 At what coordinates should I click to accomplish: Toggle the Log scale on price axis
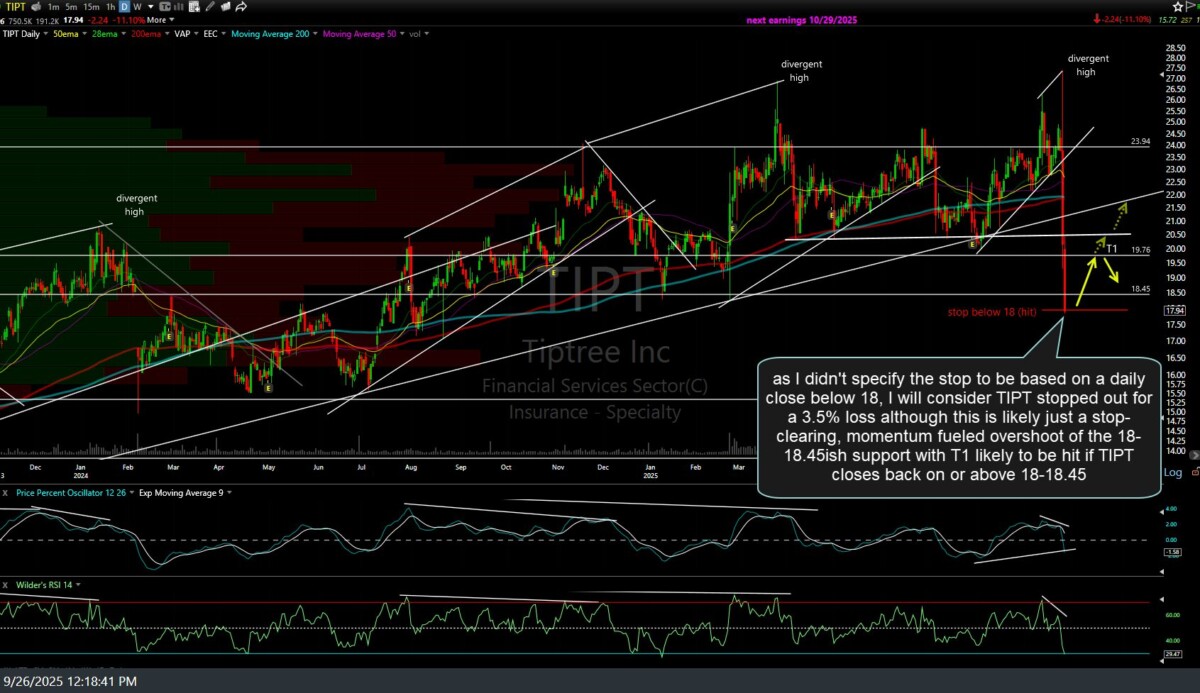click(x=1173, y=472)
